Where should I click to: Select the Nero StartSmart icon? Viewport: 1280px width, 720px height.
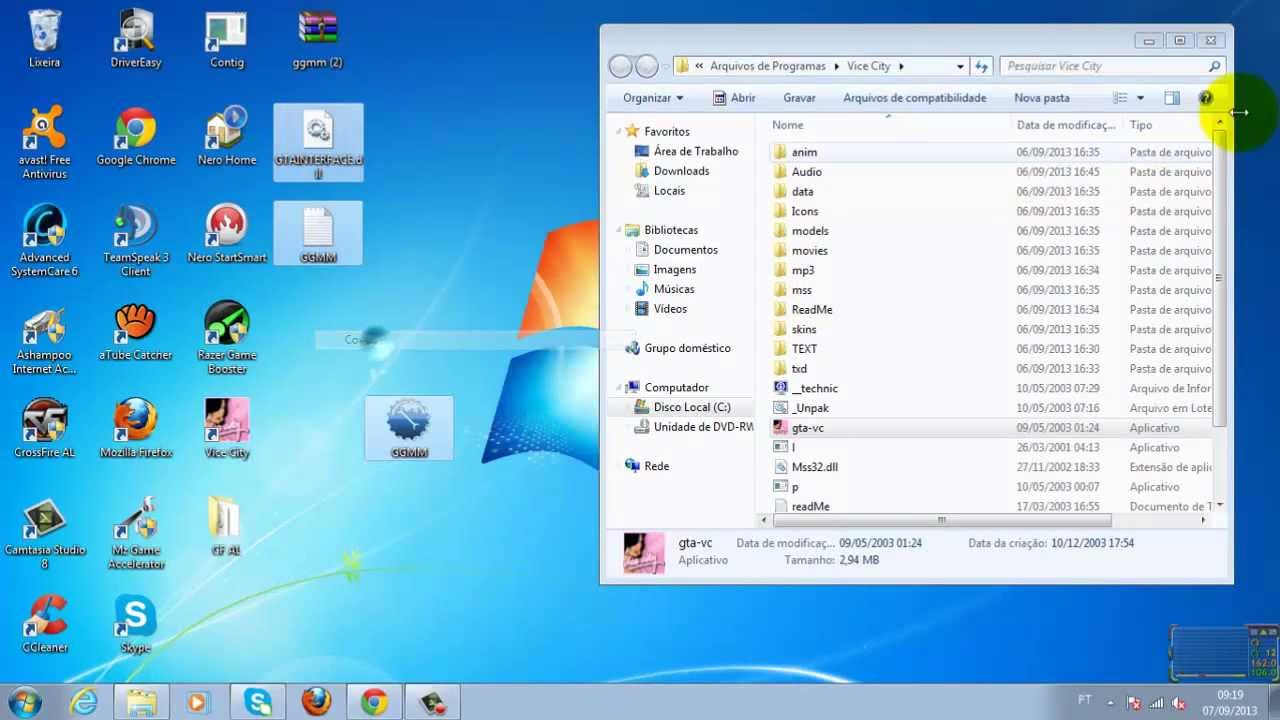click(227, 234)
